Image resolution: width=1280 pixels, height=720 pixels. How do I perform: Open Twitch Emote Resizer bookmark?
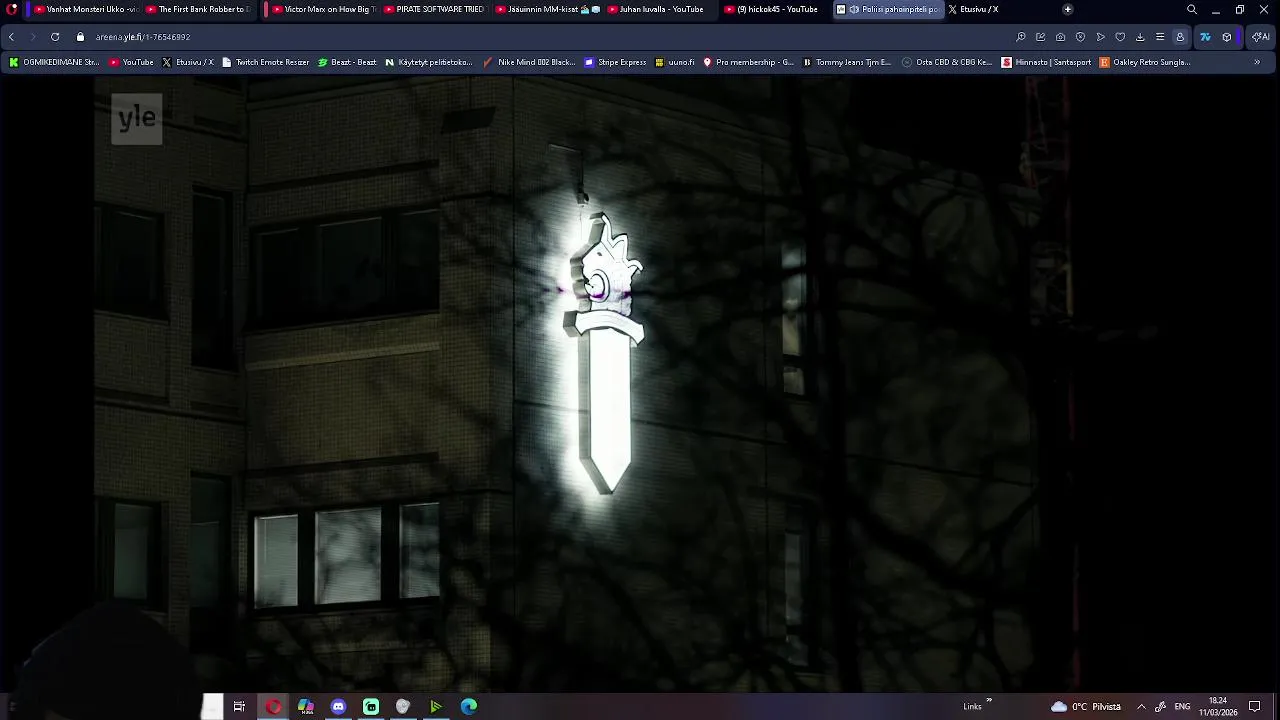[x=266, y=62]
